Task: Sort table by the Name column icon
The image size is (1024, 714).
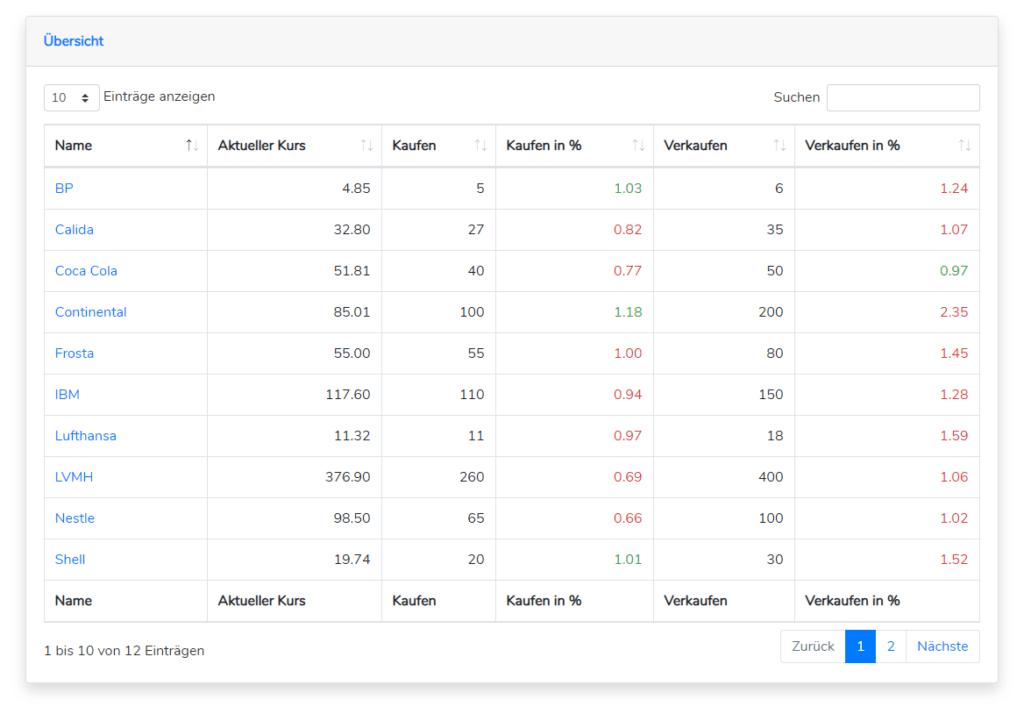Action: click(191, 145)
